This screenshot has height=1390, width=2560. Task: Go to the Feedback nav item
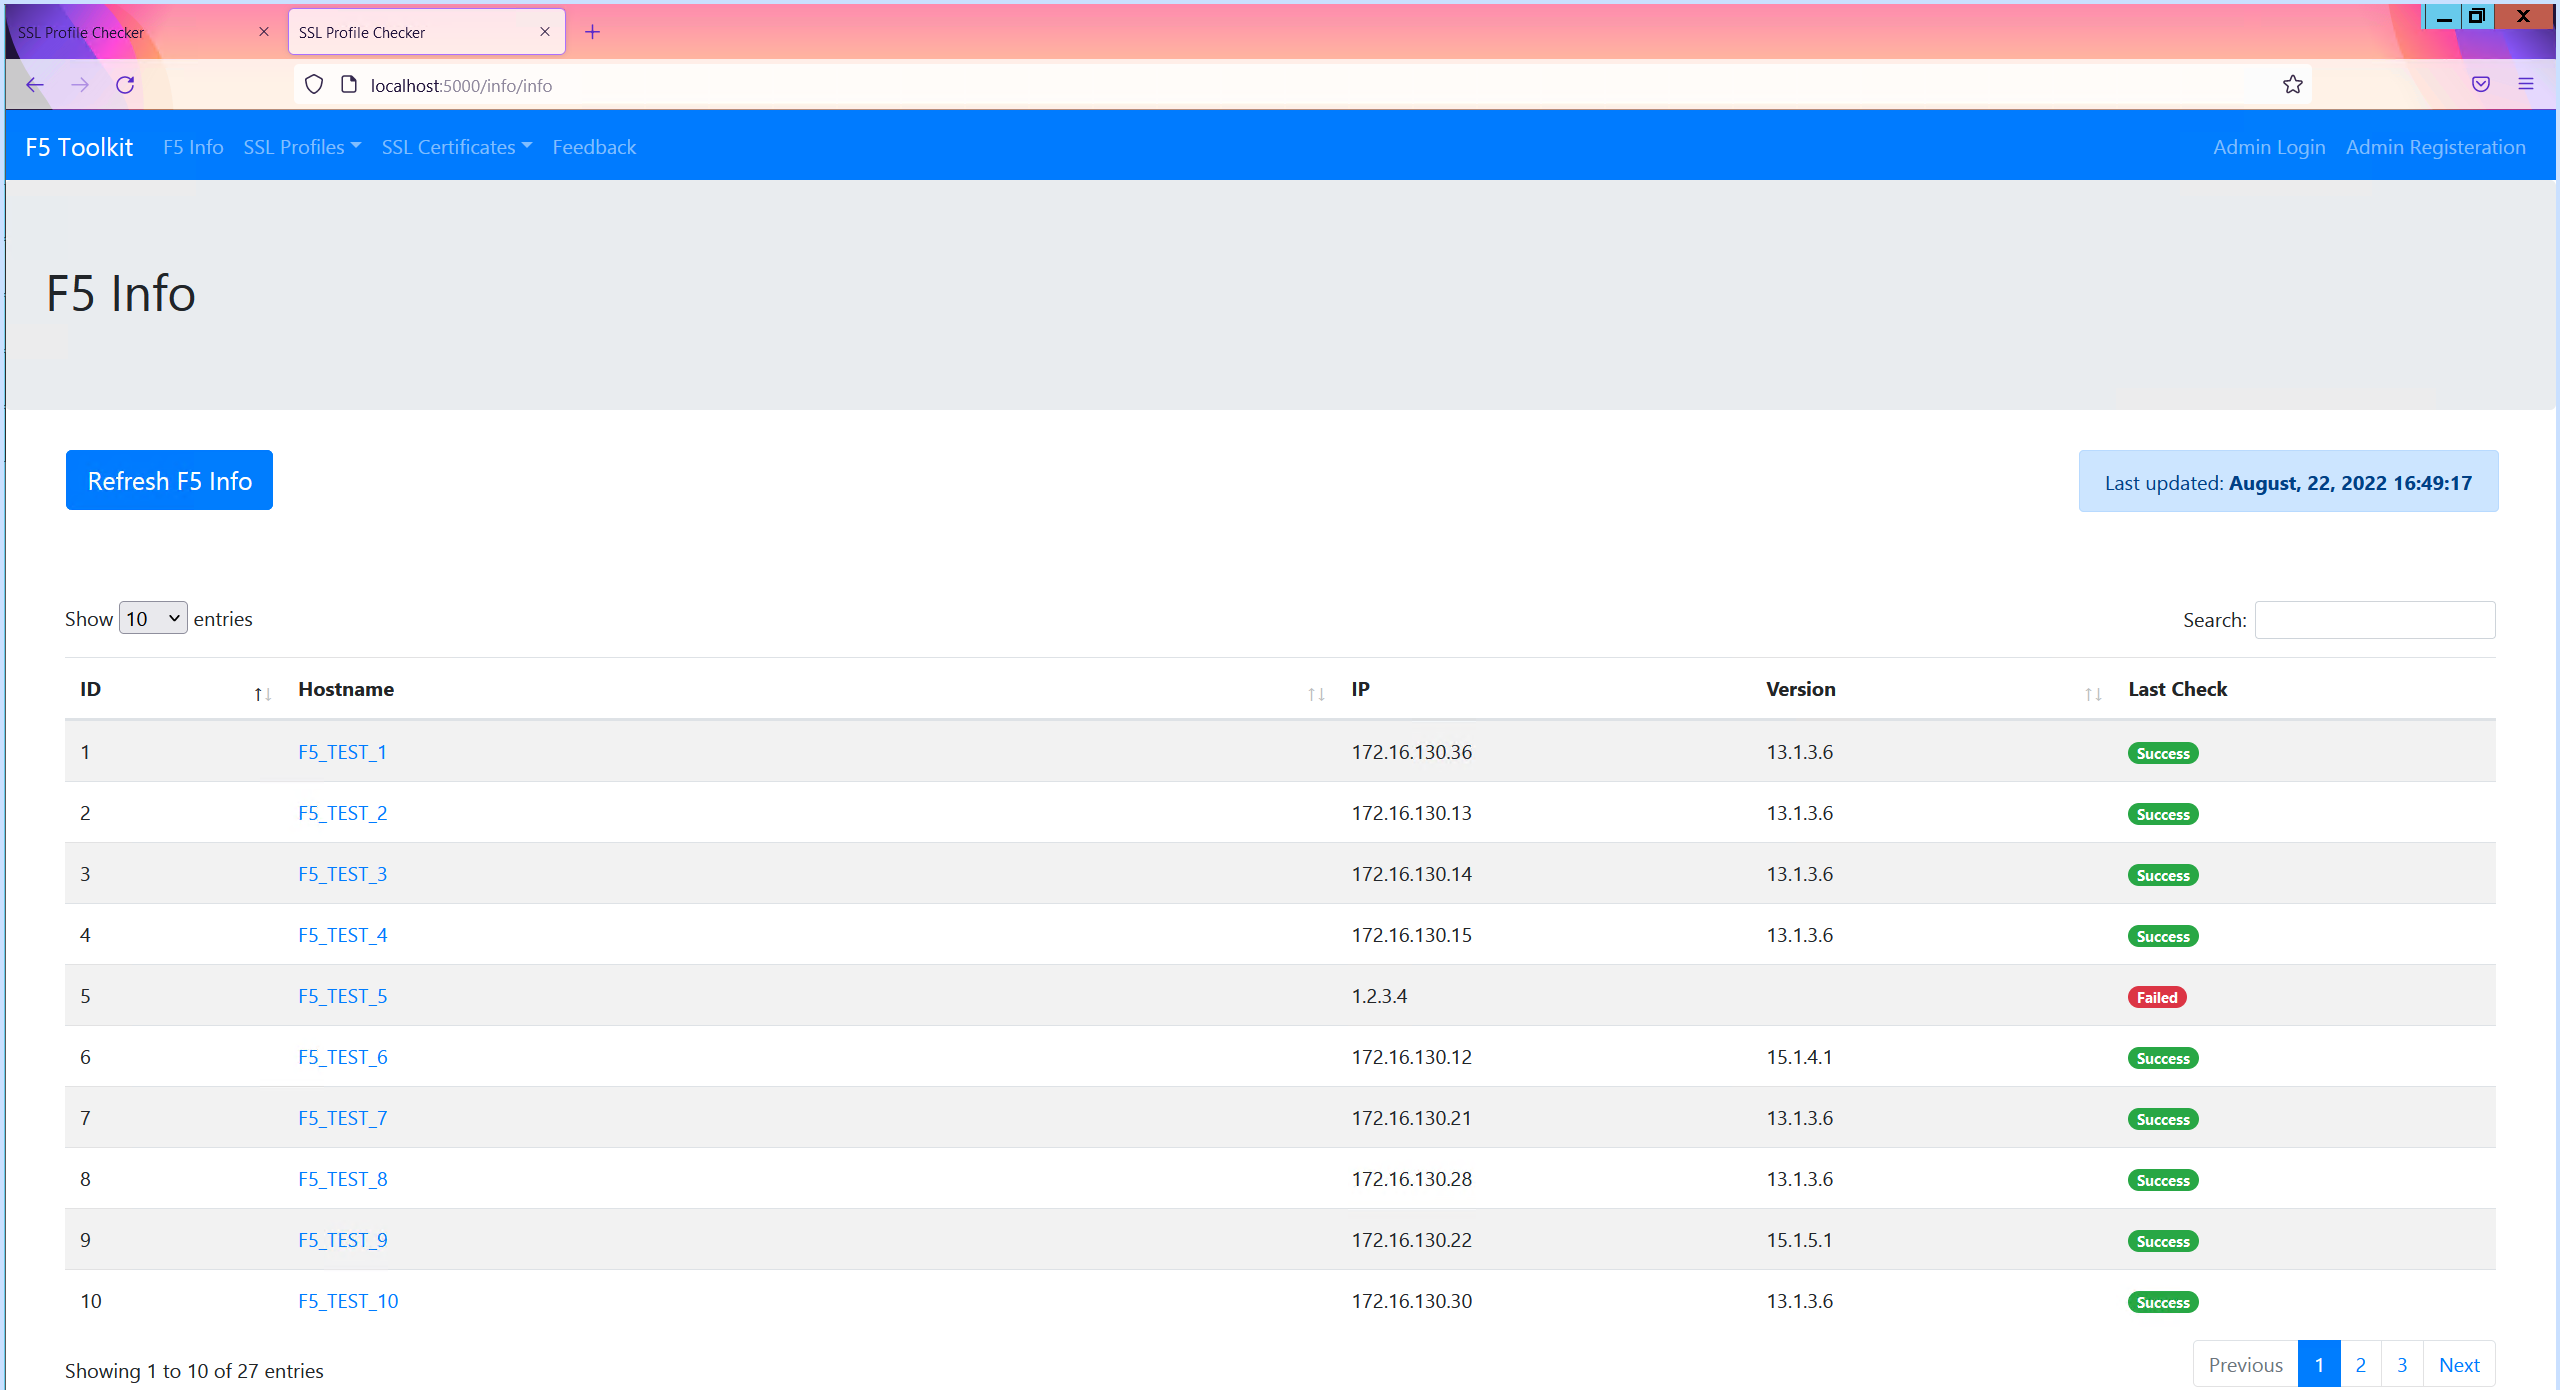coord(594,147)
